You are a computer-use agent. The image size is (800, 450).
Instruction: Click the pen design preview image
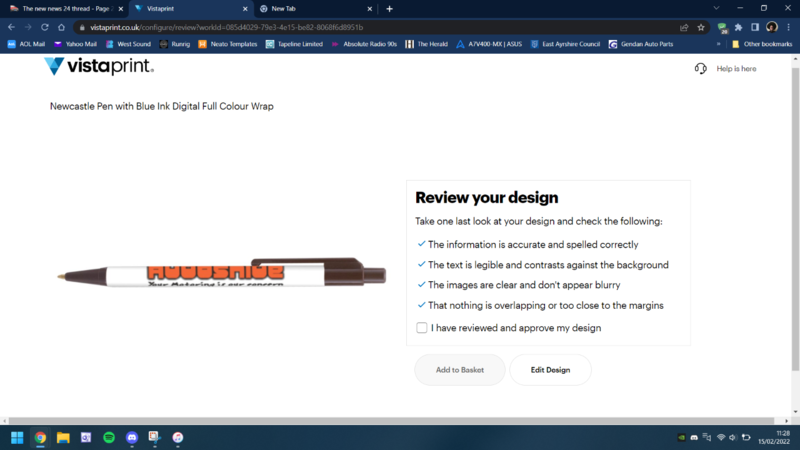(x=222, y=273)
